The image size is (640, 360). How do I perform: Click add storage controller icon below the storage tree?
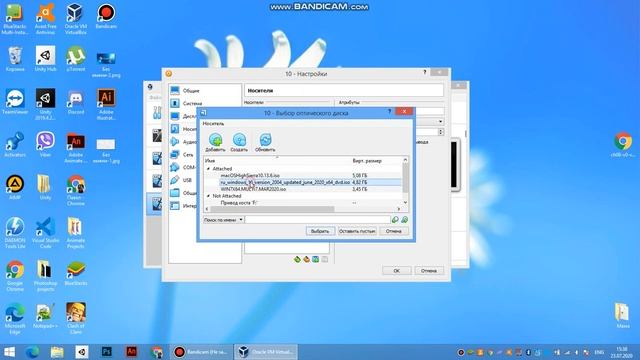297,259
